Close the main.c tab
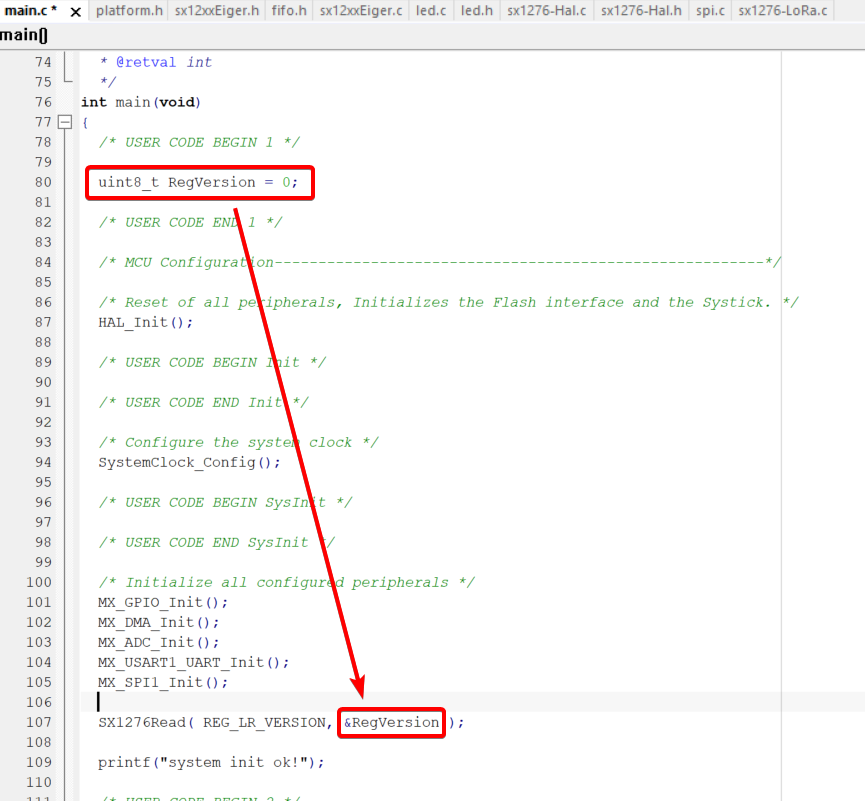 tap(75, 12)
